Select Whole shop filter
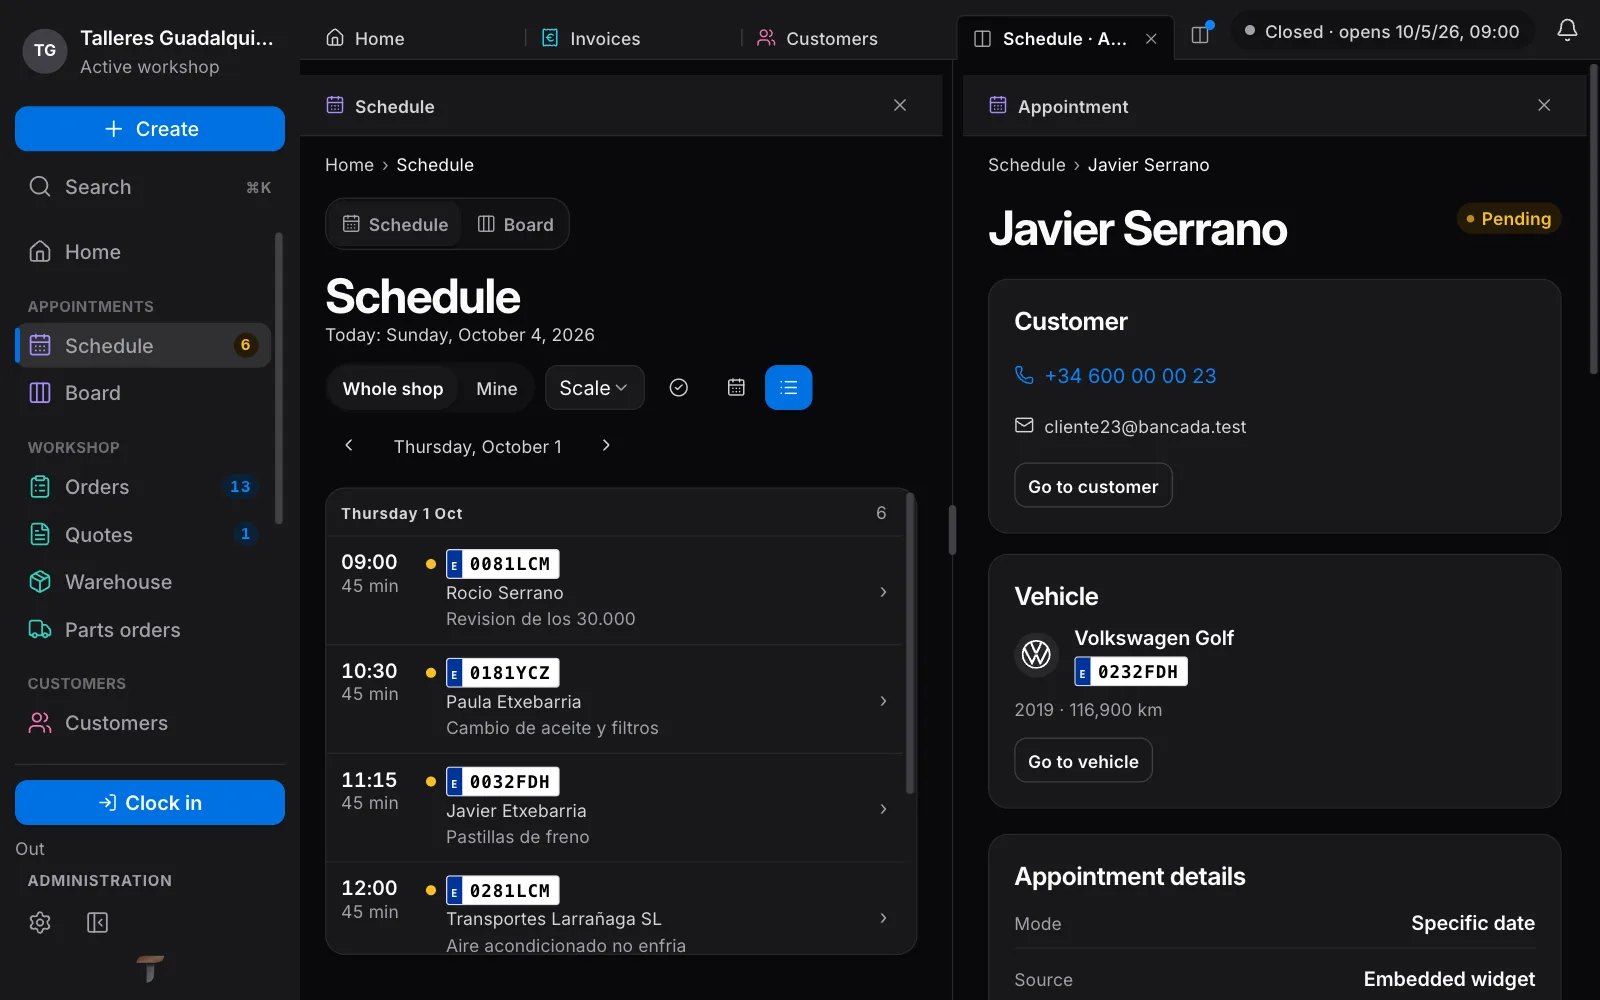The height and width of the screenshot is (1000, 1600). tap(393, 389)
